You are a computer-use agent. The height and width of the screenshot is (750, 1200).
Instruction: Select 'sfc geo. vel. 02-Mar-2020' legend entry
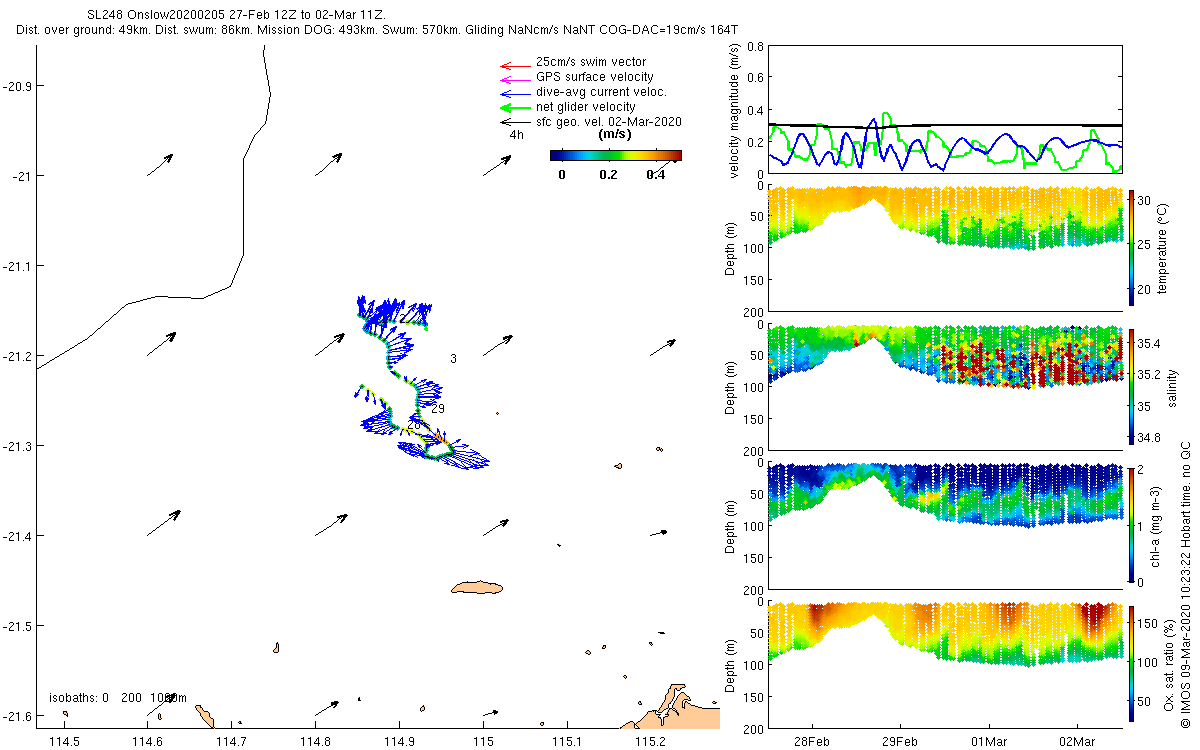click(x=609, y=121)
